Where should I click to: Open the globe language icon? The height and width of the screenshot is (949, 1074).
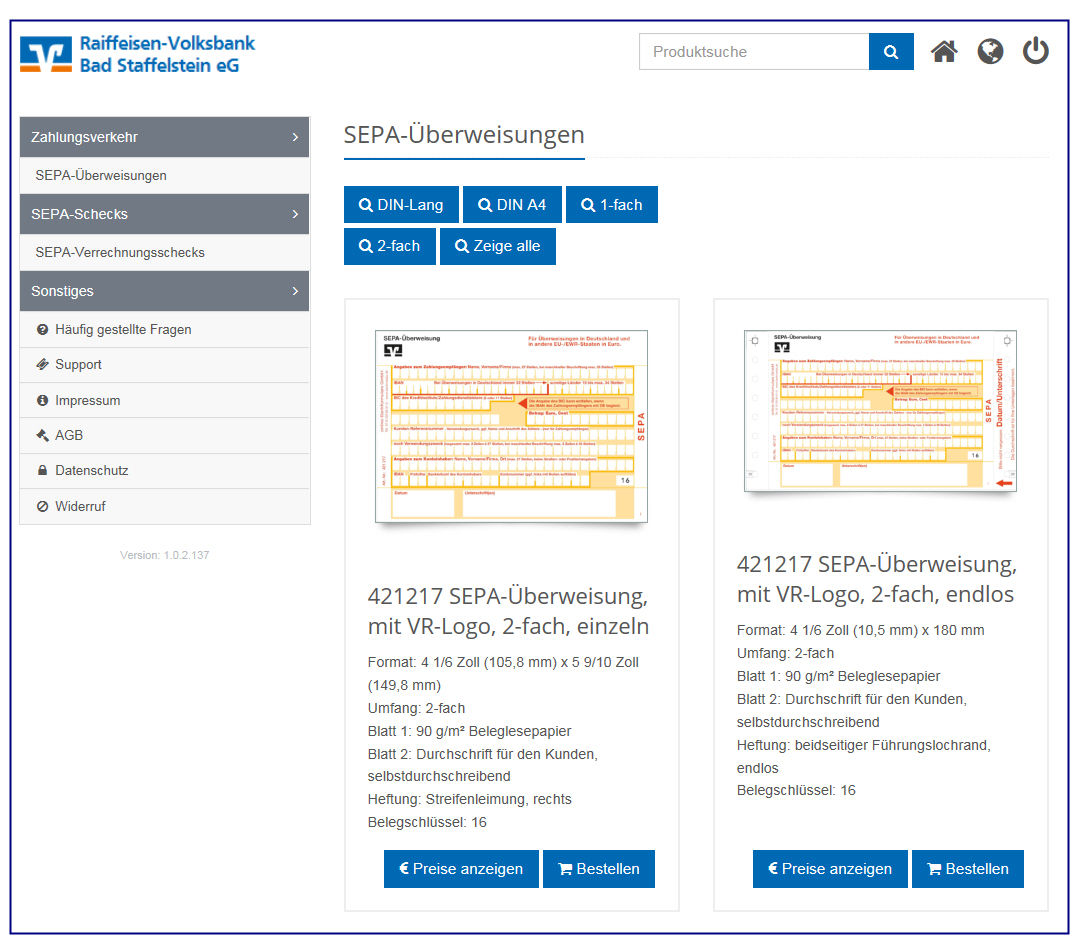(990, 51)
